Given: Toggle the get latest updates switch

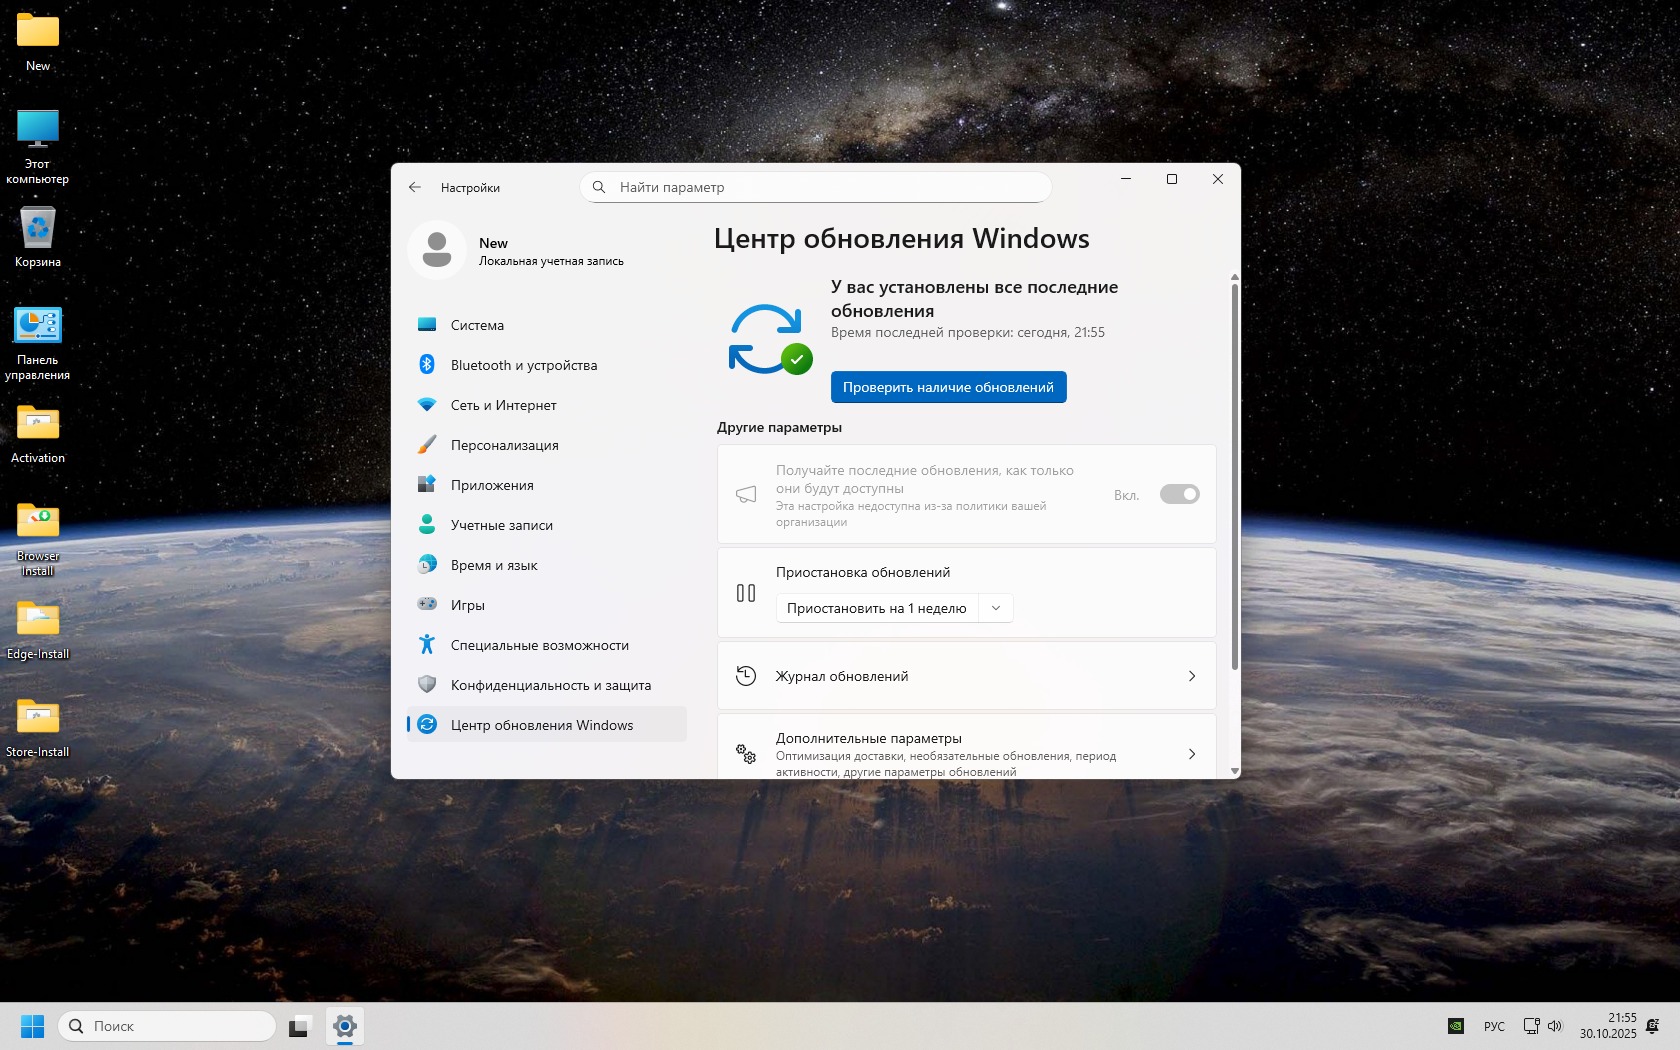Looking at the screenshot, I should click(1179, 494).
